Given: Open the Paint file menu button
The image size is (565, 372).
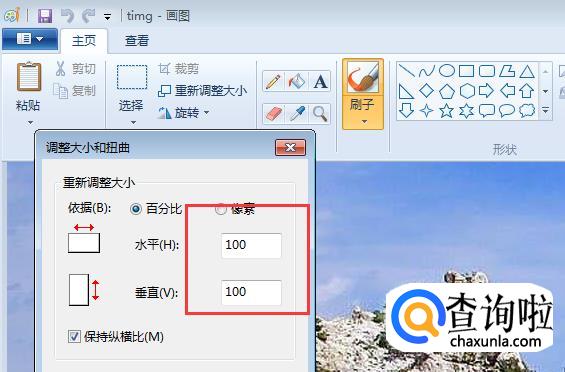Looking at the screenshot, I should (x=30, y=39).
